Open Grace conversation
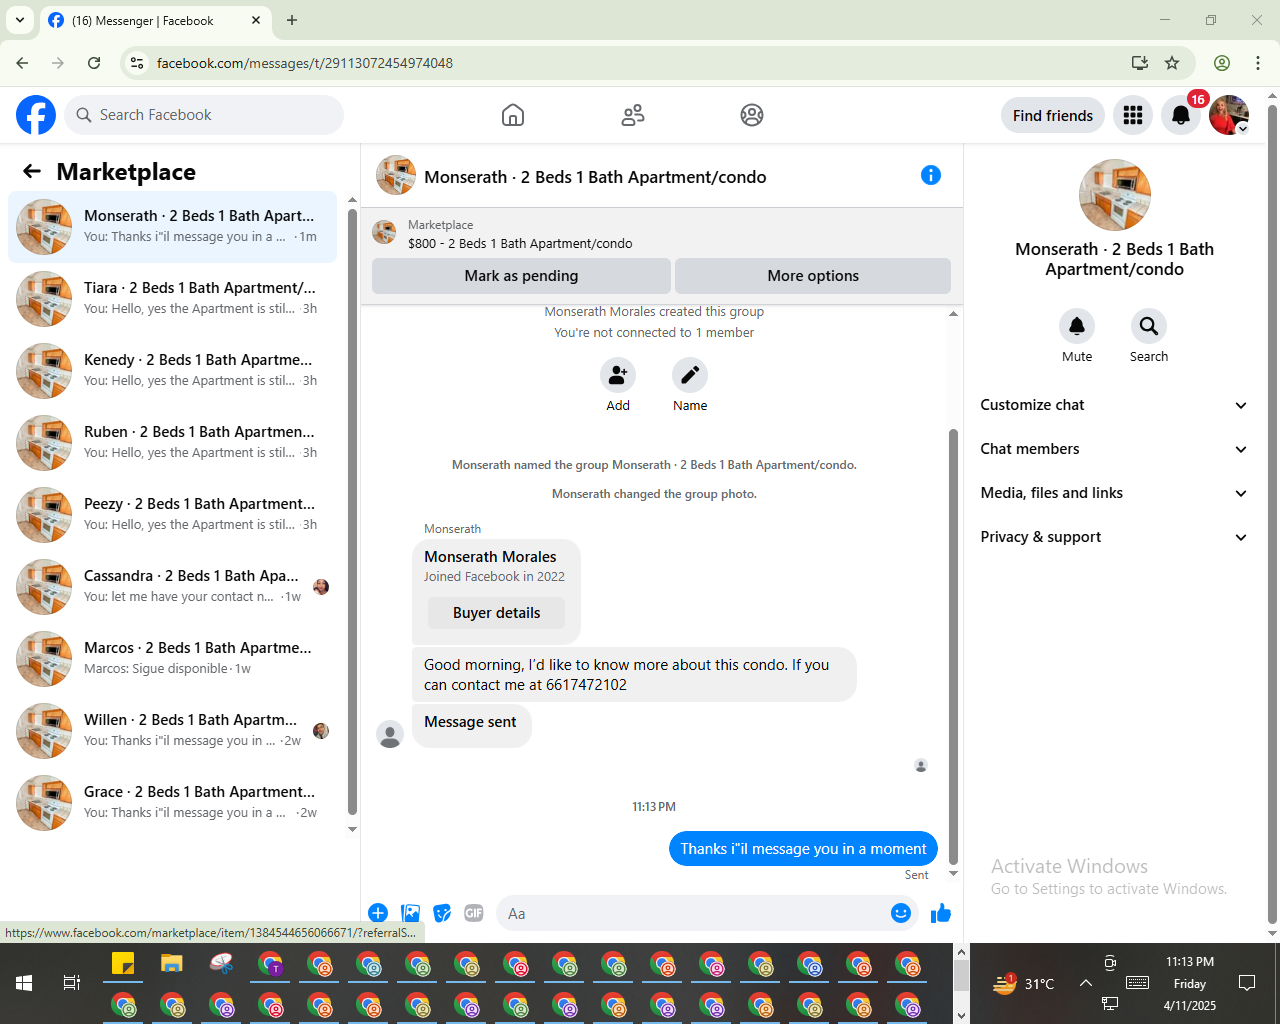1280x1024 pixels. pos(173,803)
